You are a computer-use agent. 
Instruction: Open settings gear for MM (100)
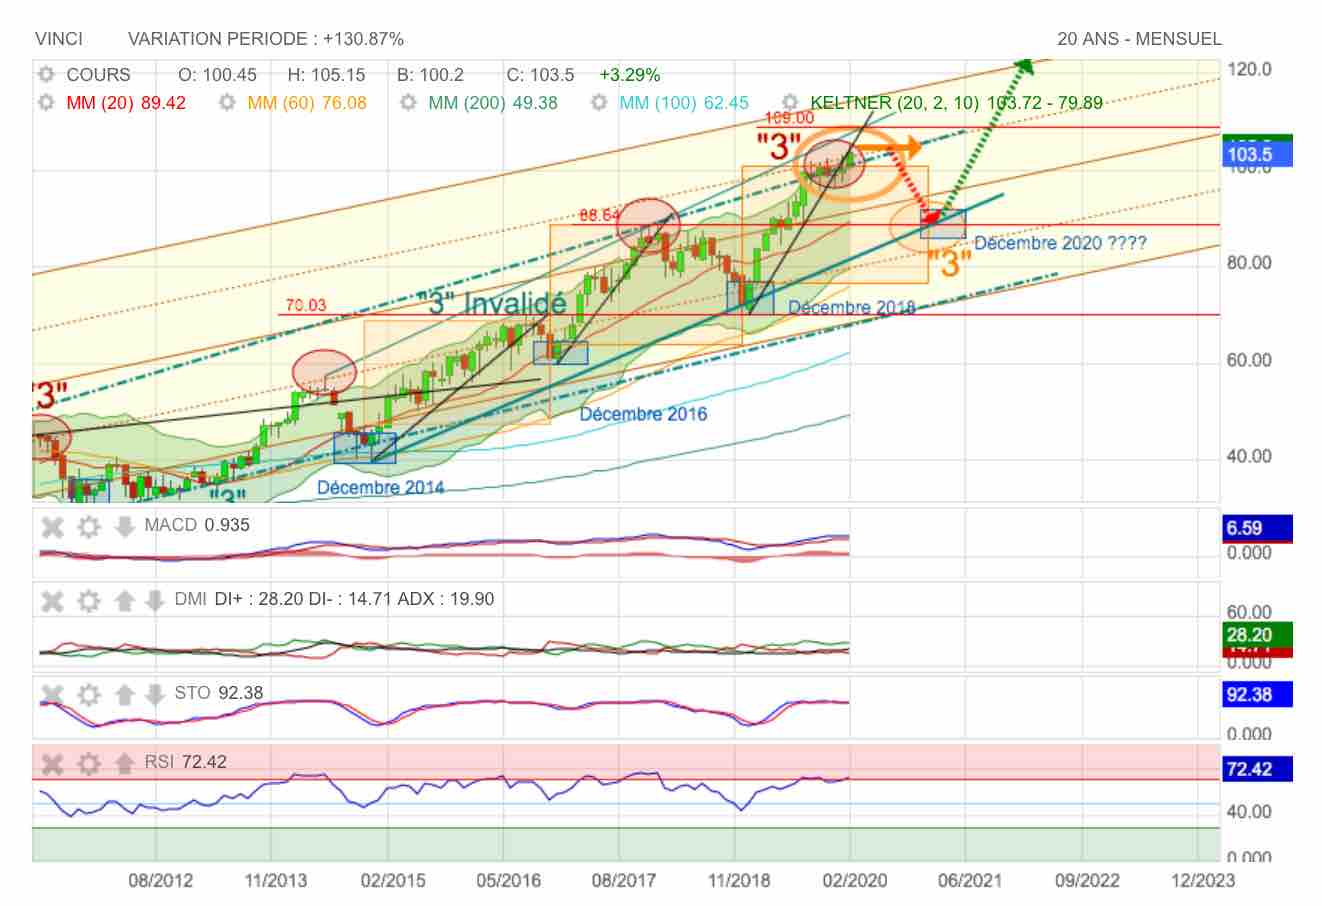(599, 103)
